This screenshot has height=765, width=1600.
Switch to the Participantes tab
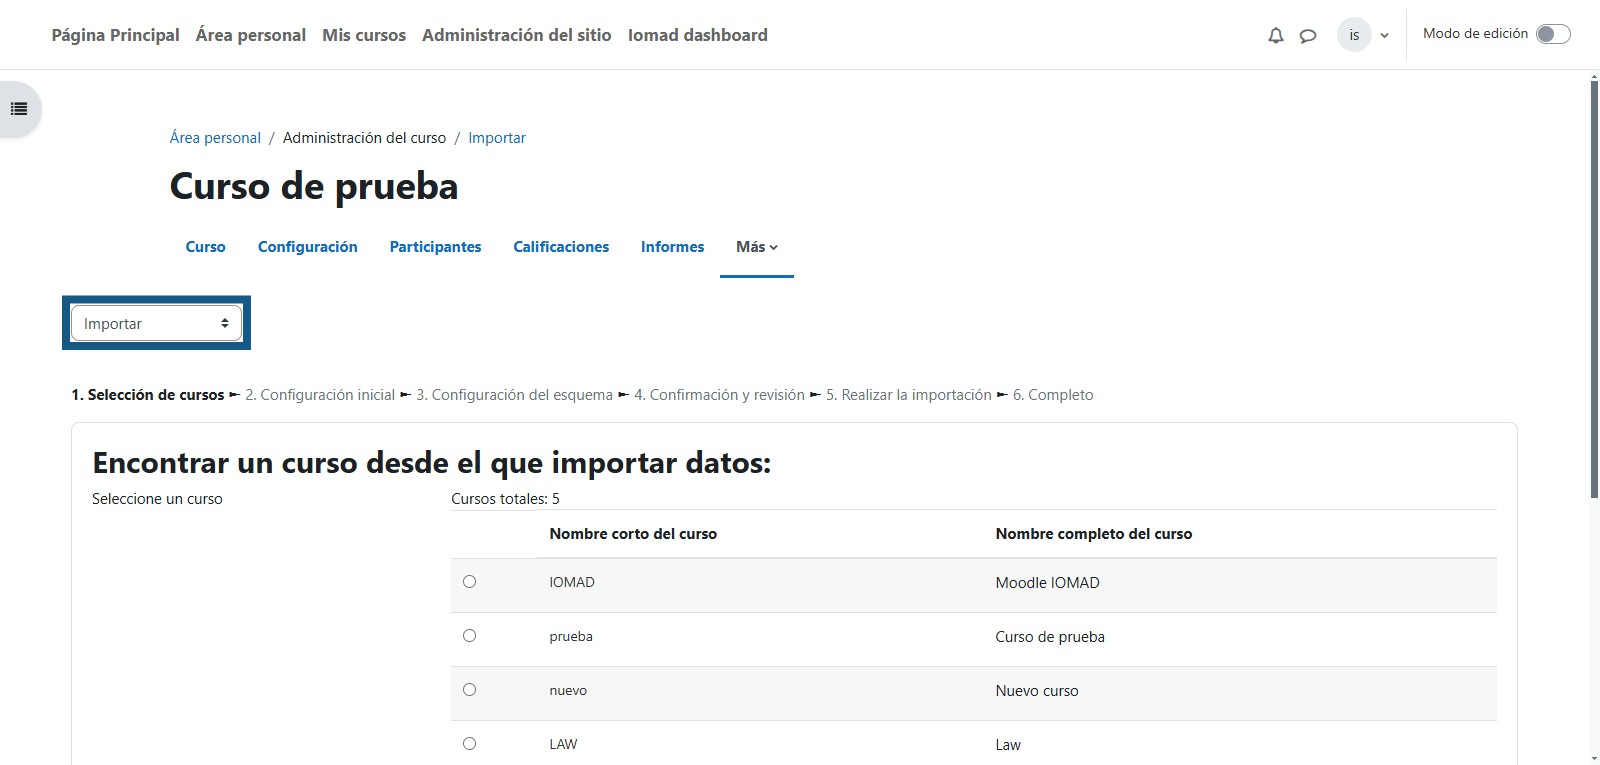point(435,247)
